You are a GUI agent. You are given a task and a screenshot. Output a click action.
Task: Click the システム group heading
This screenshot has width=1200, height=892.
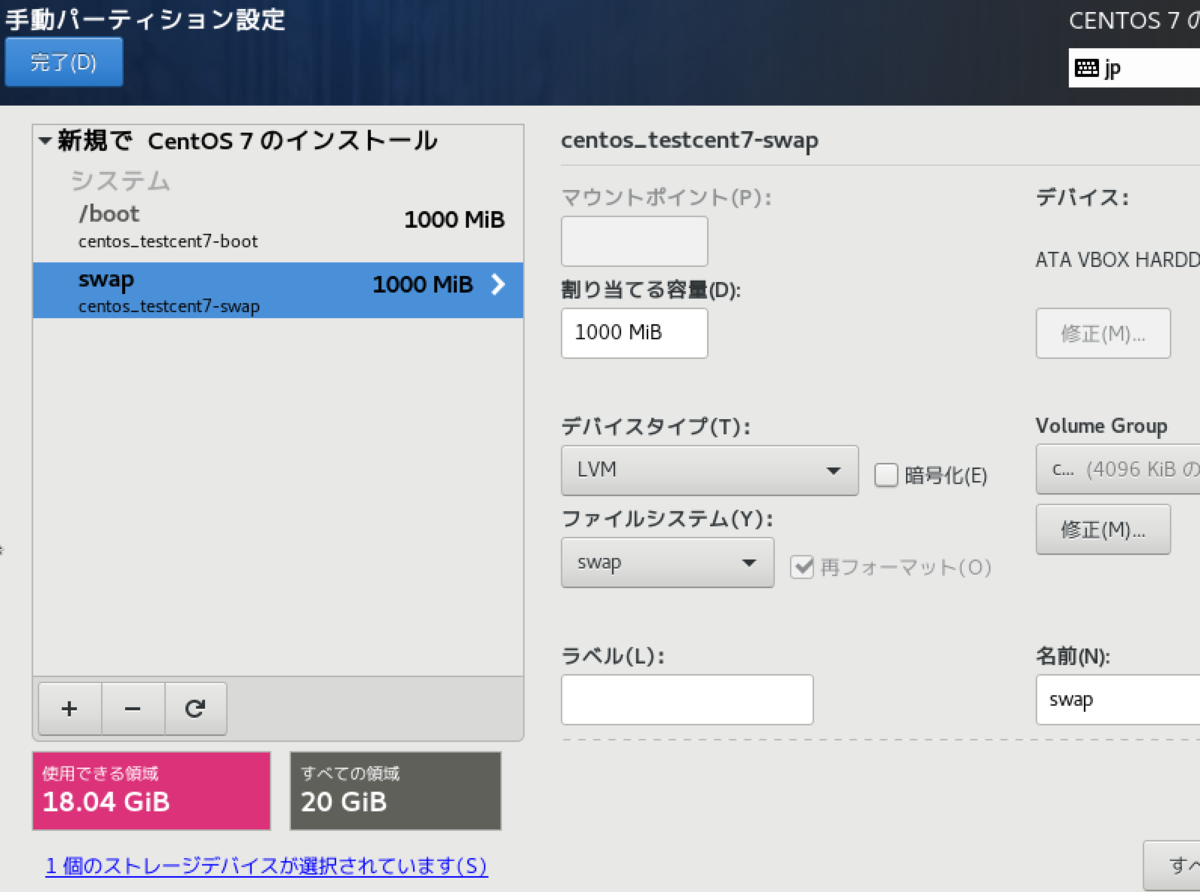click(x=120, y=181)
